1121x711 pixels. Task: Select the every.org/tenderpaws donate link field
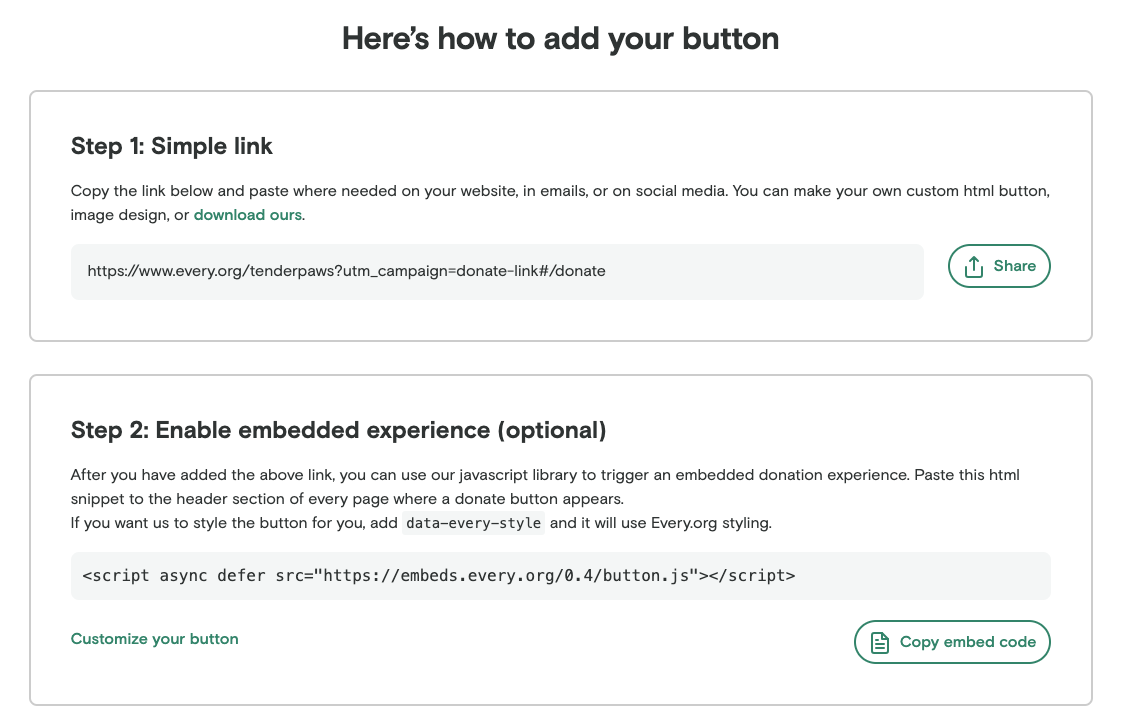point(497,272)
